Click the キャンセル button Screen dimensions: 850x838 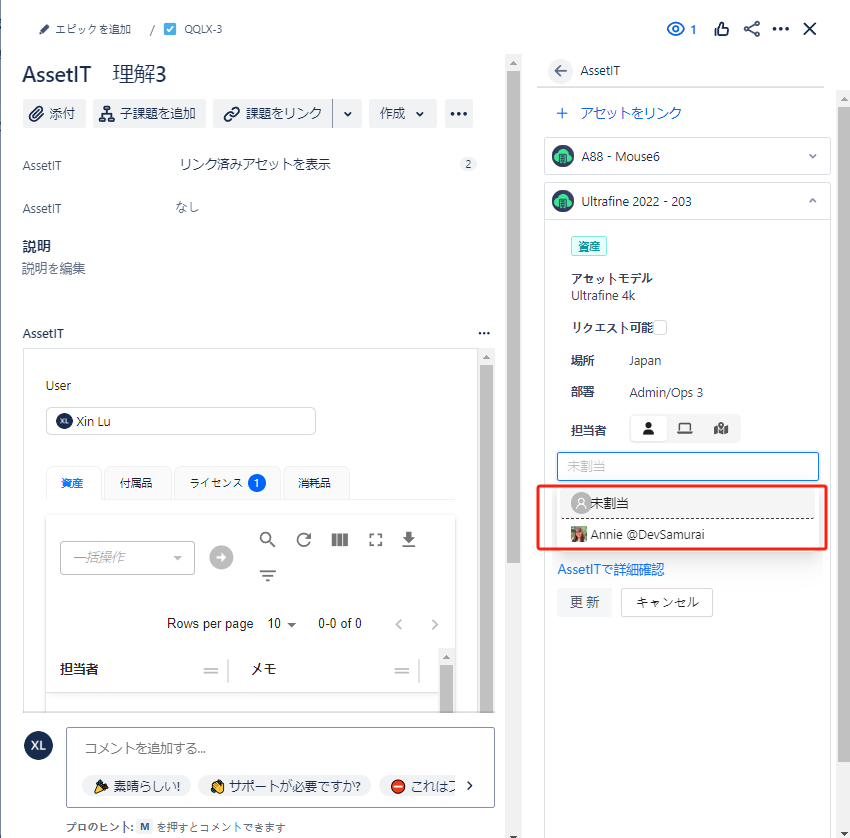(666, 602)
